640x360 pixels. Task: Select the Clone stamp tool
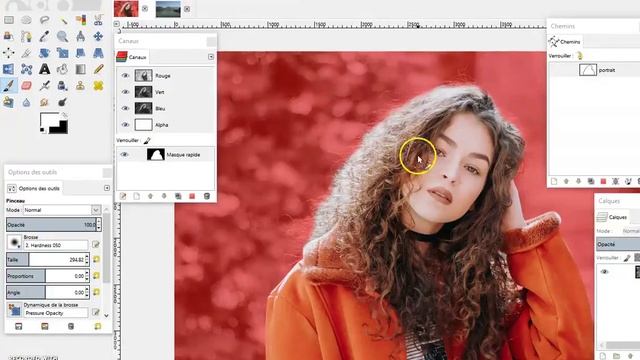(x=80, y=85)
